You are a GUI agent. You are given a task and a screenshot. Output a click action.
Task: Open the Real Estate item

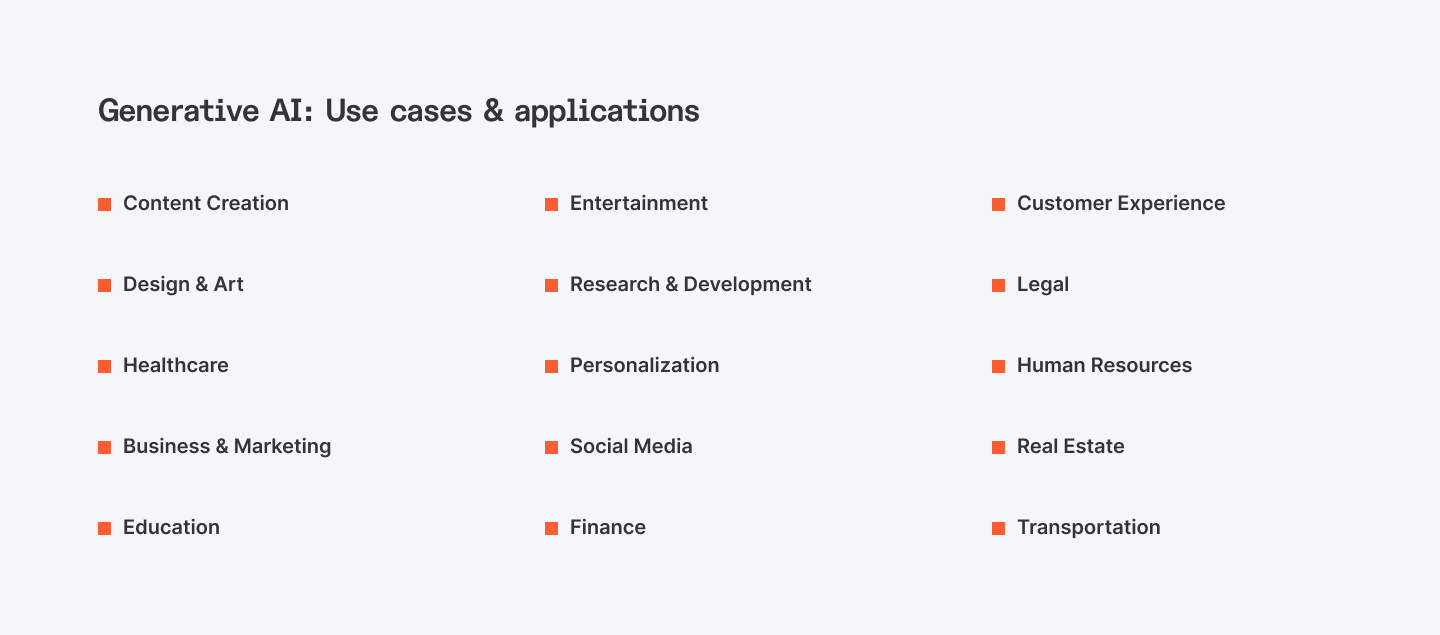[x=1070, y=446]
